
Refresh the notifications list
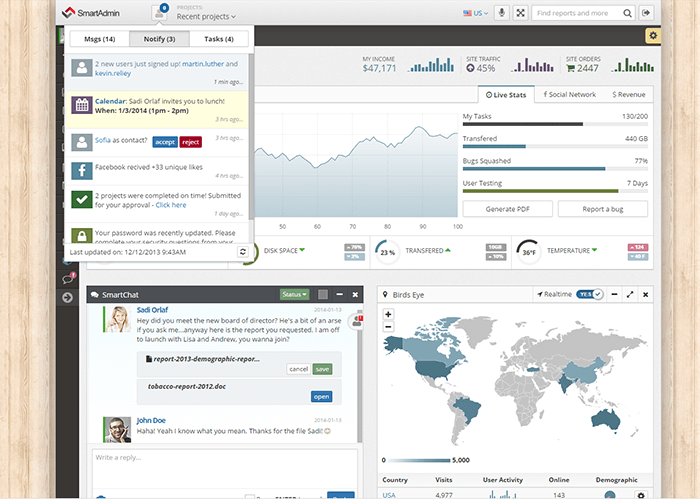coord(243,252)
